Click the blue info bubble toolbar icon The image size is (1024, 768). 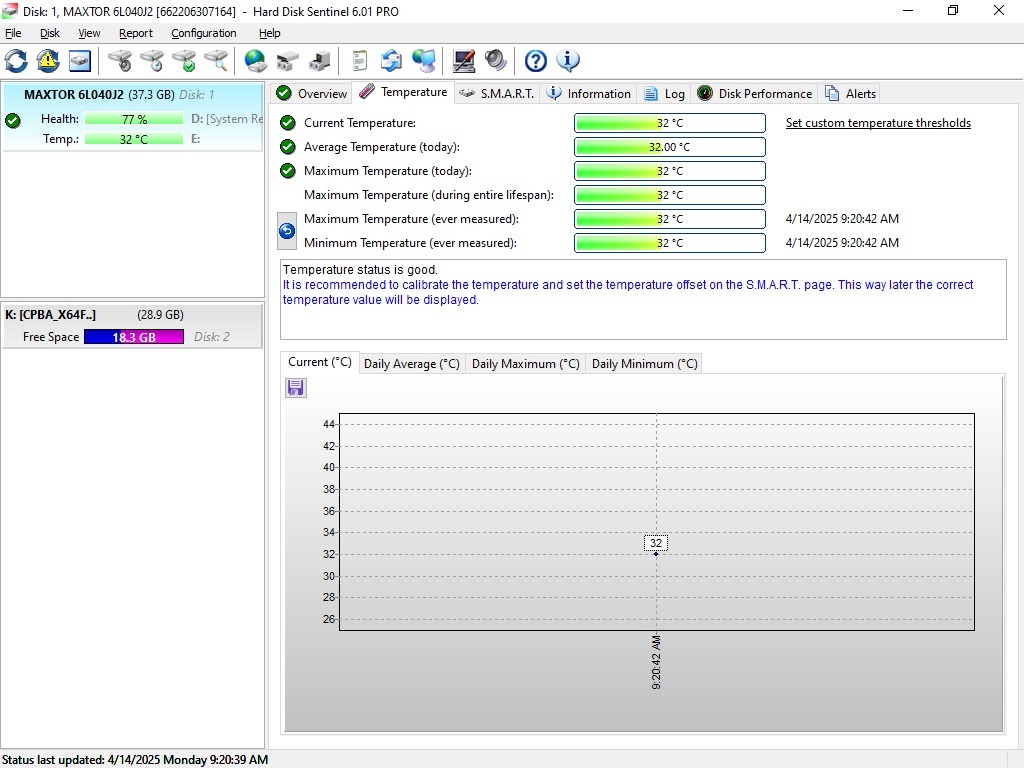click(568, 61)
